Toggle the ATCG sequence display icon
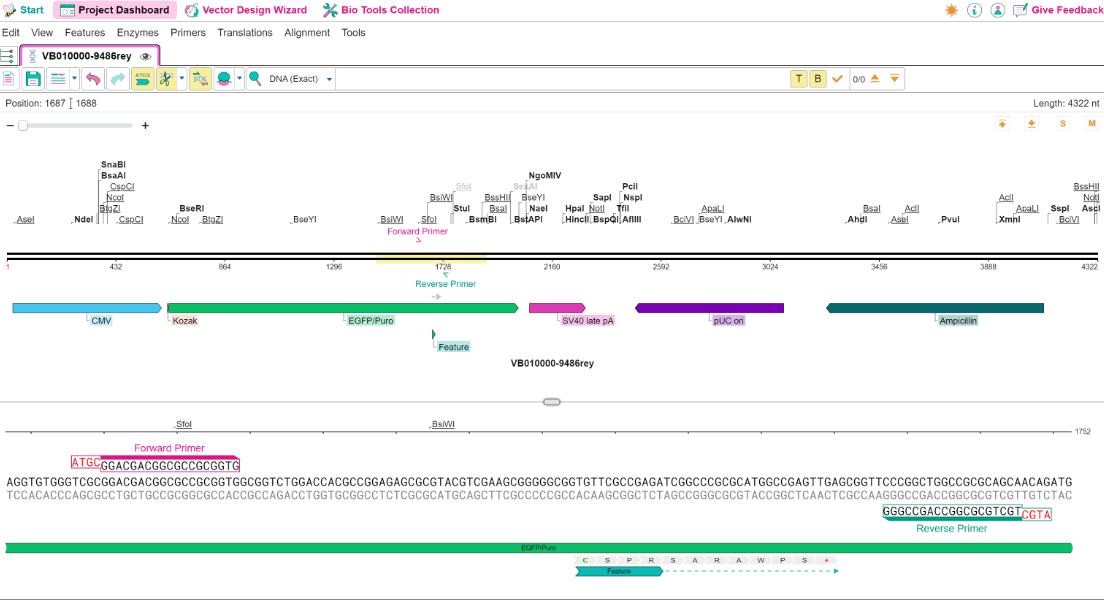 click(x=142, y=79)
